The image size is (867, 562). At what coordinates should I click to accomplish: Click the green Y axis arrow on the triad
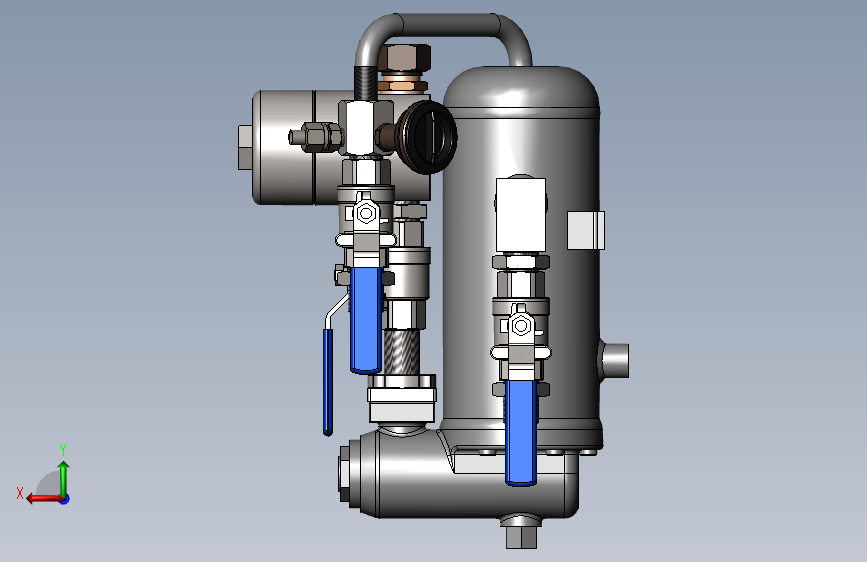pos(64,479)
